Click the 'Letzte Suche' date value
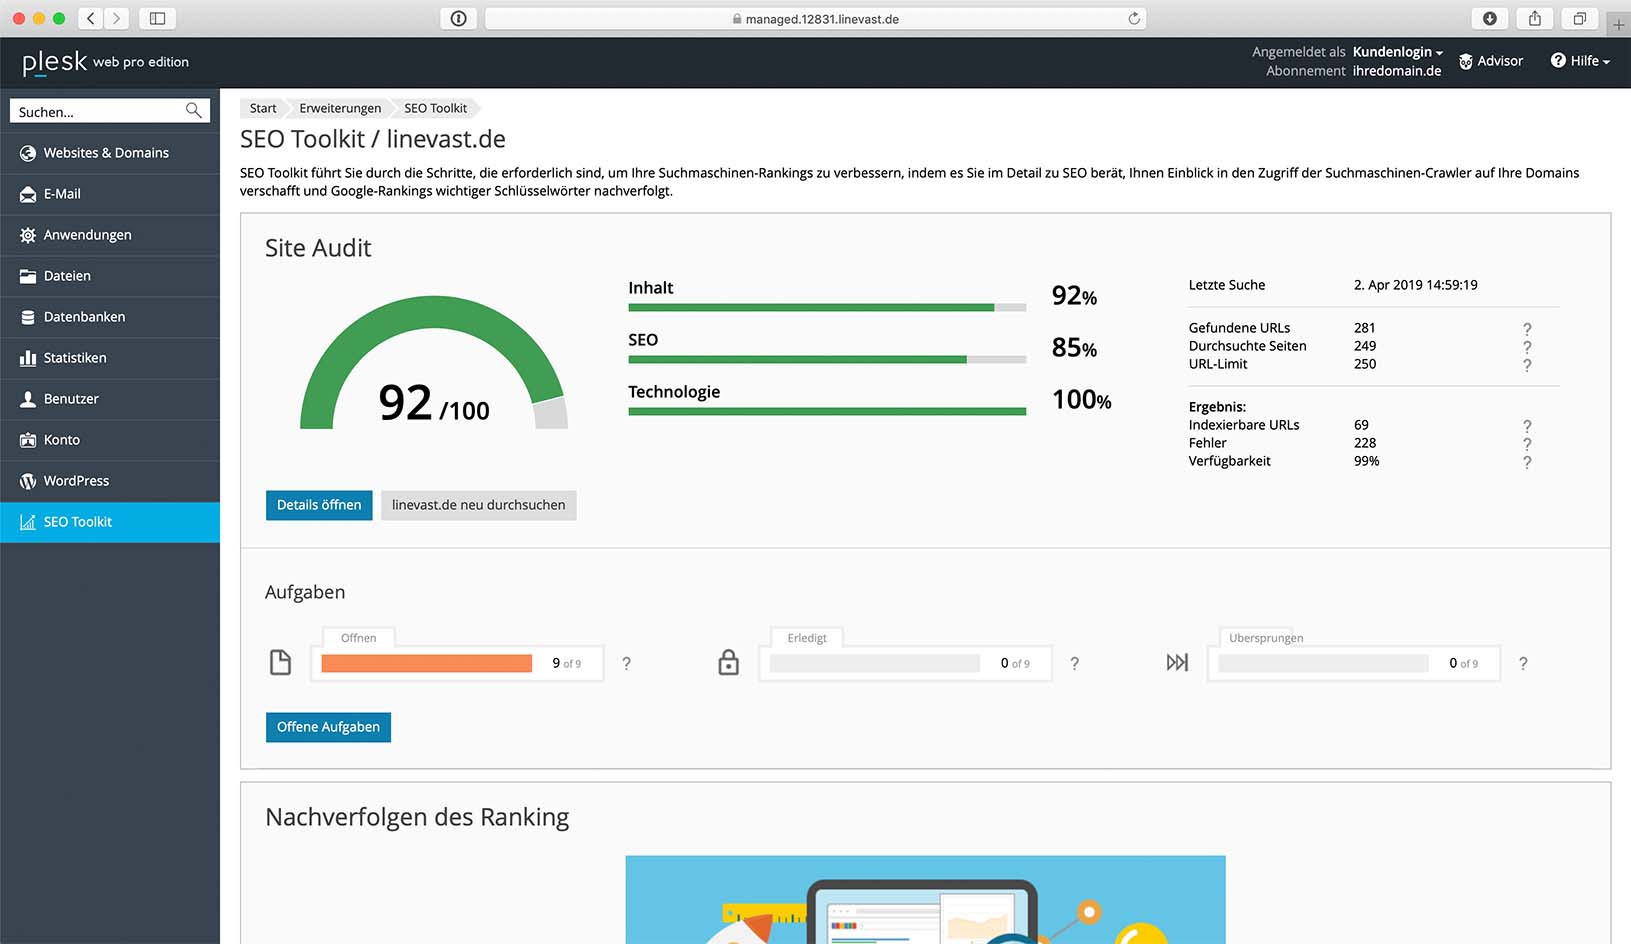The image size is (1631, 944). [x=1415, y=285]
